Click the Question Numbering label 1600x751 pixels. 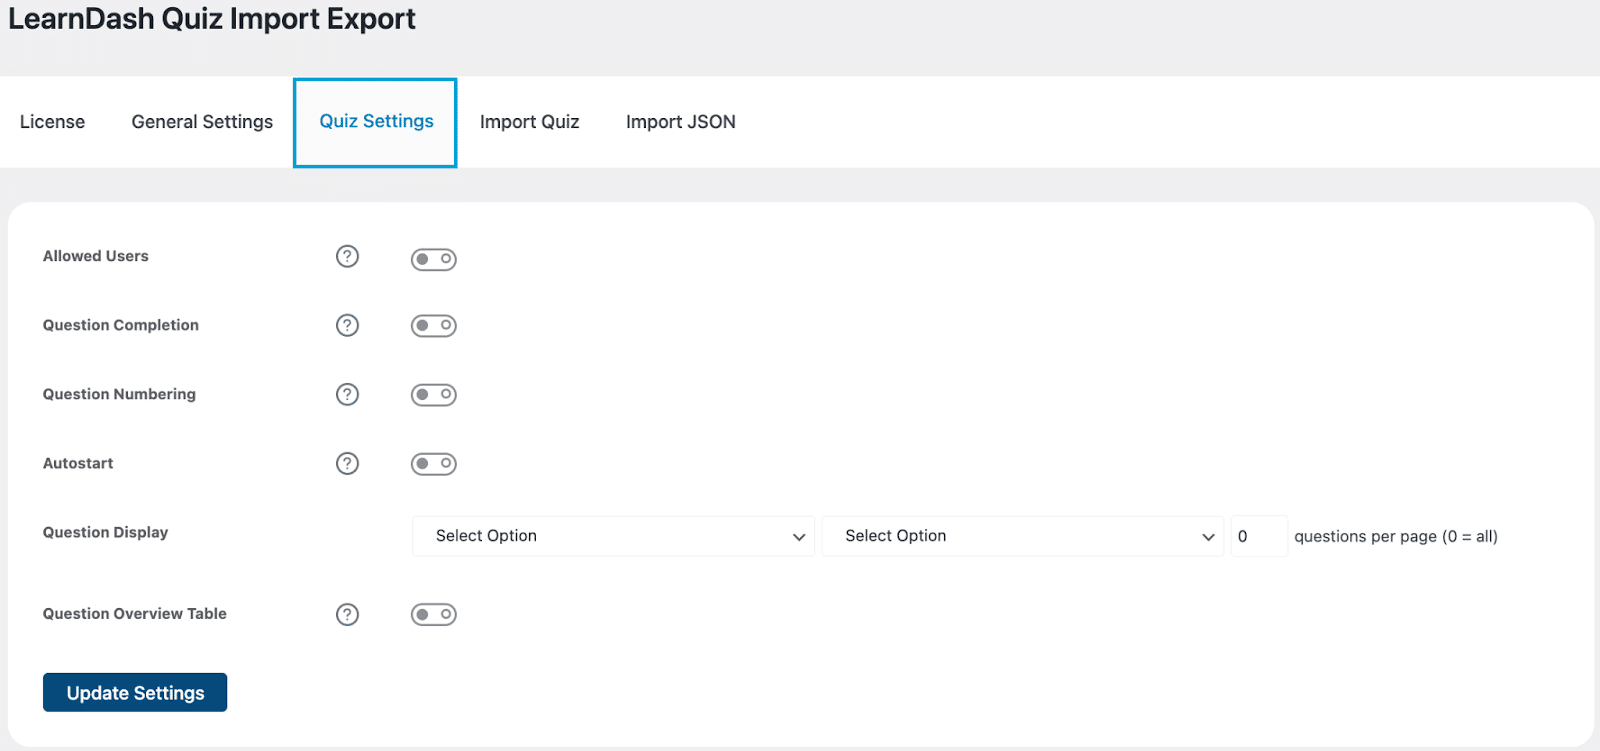[119, 394]
